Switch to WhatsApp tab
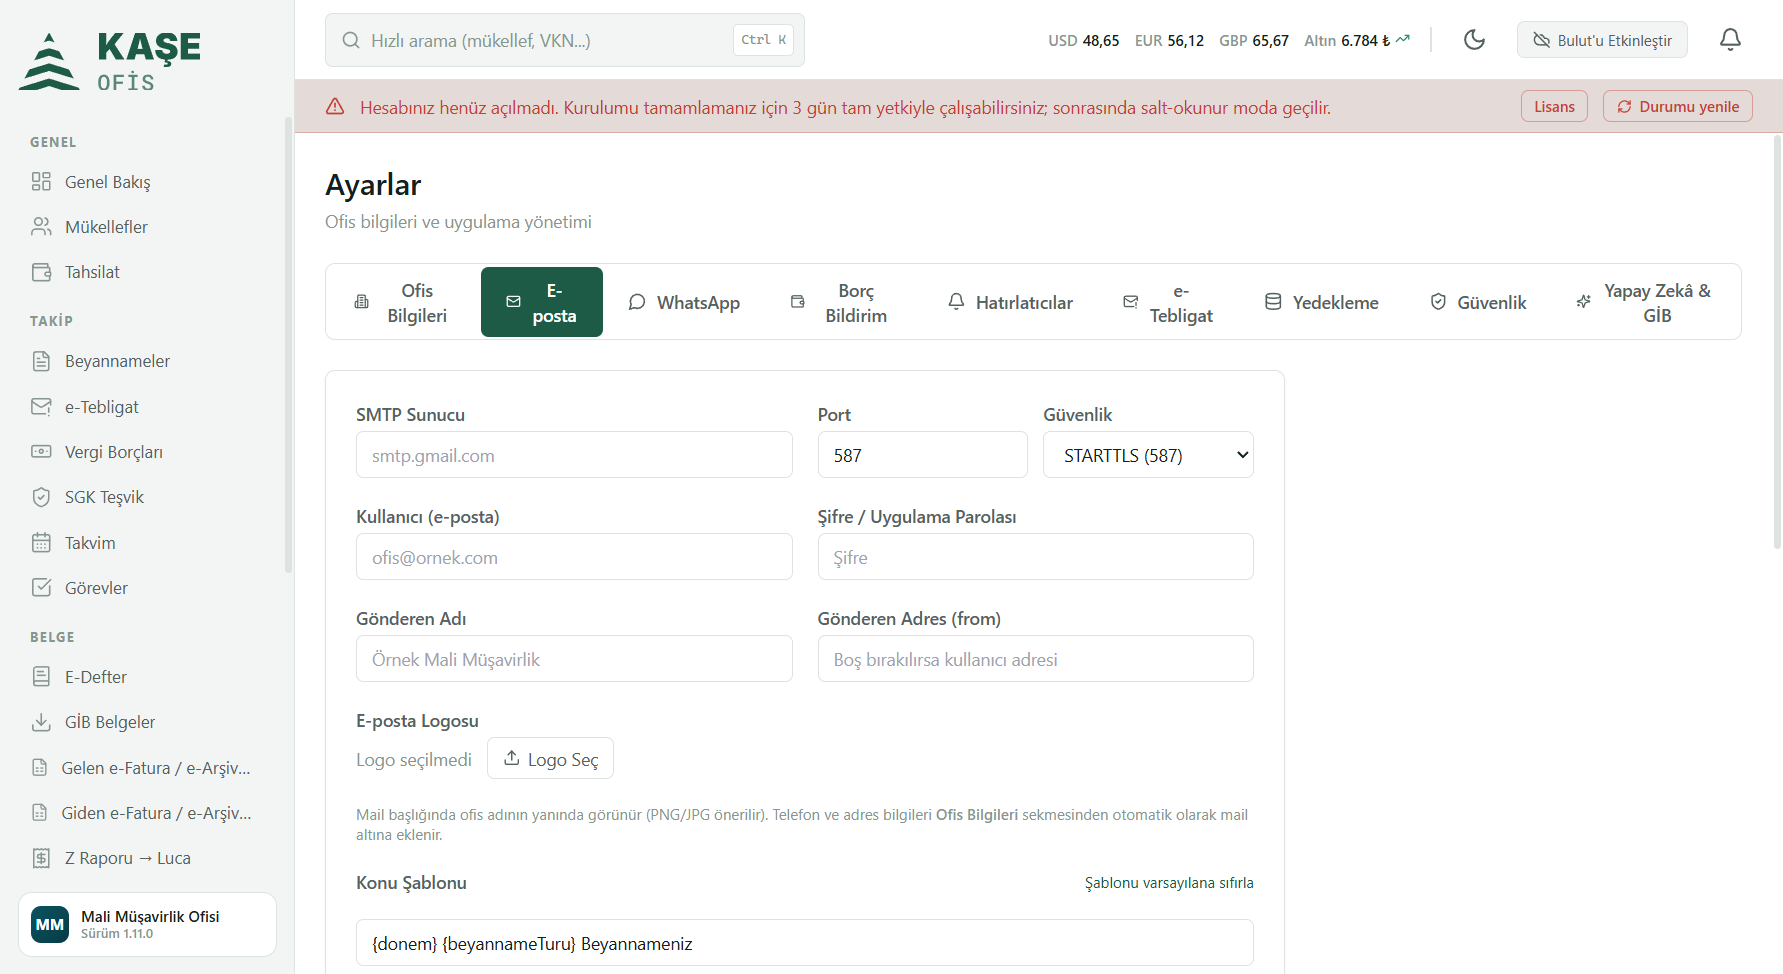 point(684,302)
